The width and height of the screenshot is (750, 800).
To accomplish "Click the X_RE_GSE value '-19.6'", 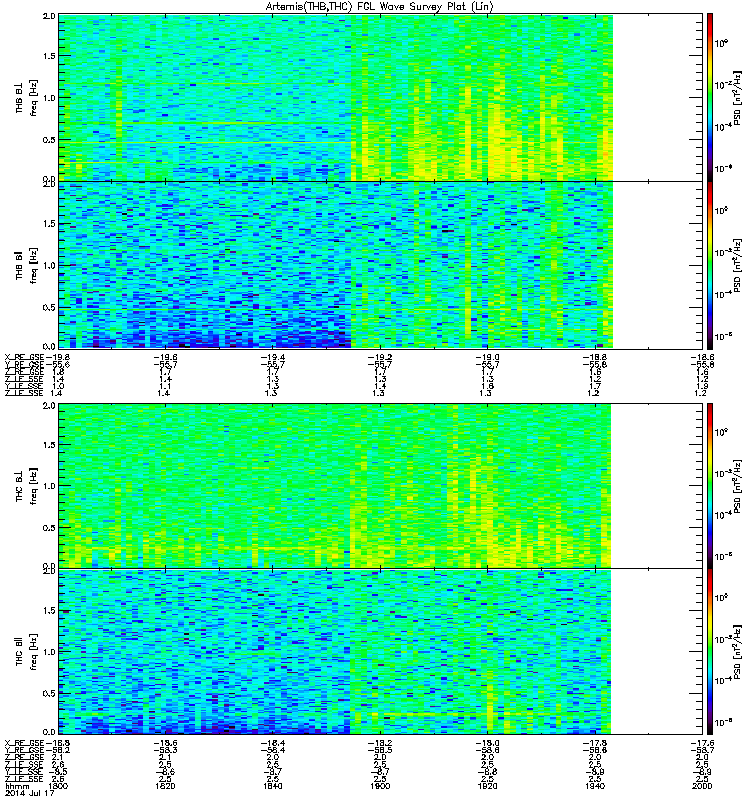I will pos(165,357).
